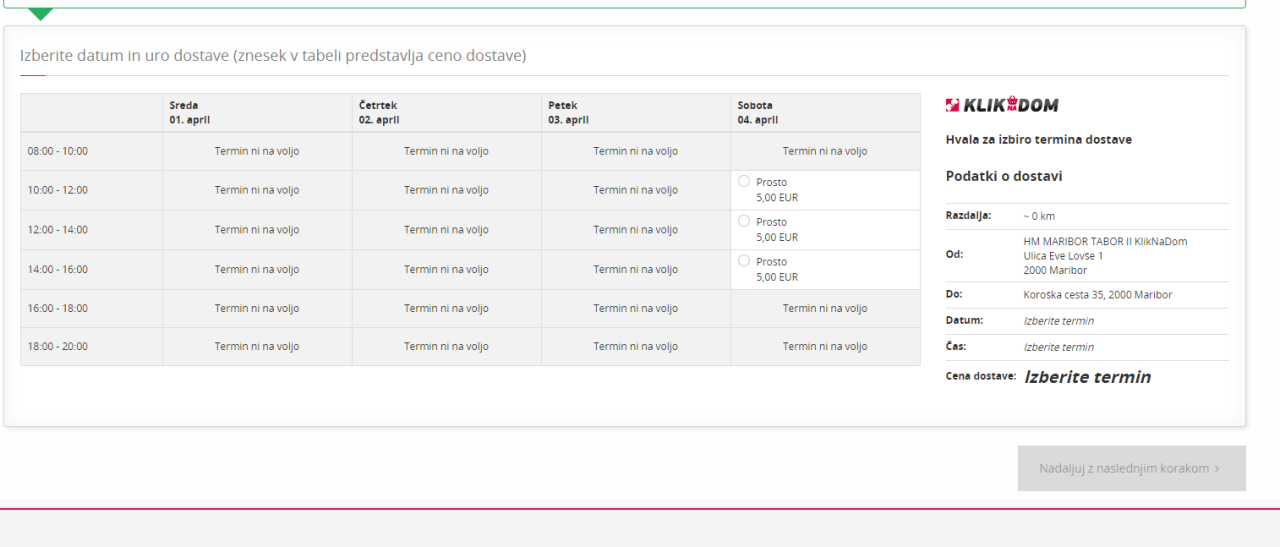Pick the Saturday 14:00 - 16:00 radio option

[743, 261]
